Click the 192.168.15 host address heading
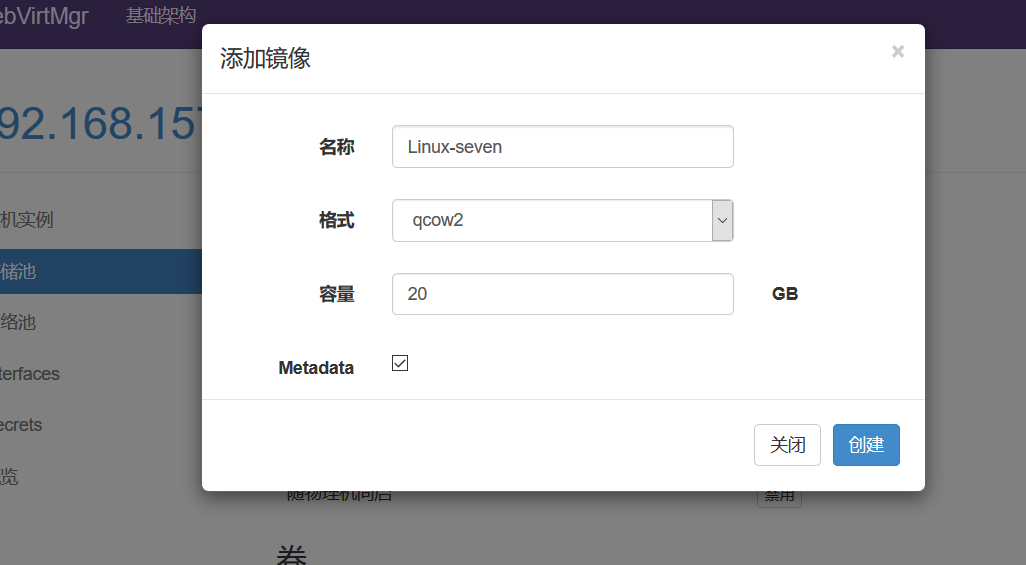The image size is (1026, 565). (99, 123)
